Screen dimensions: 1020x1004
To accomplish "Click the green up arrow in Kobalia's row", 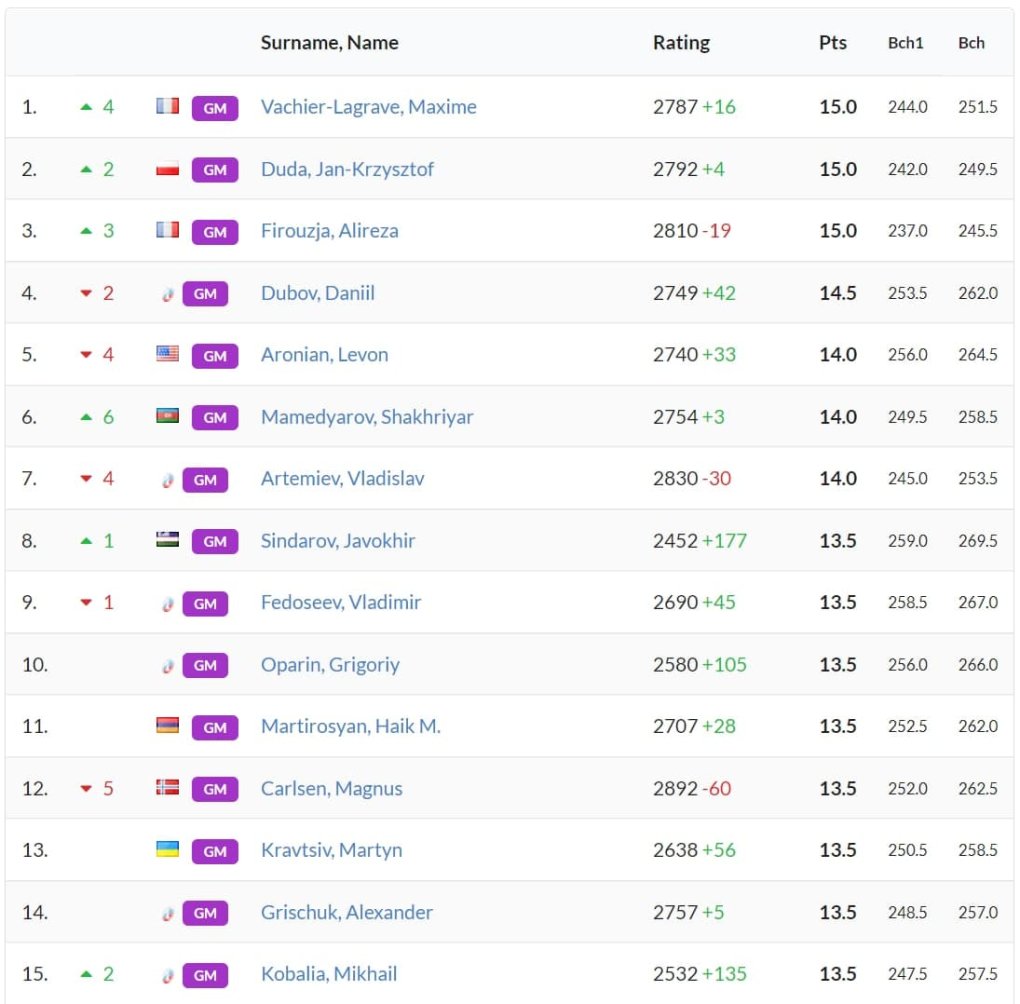I will [86, 974].
